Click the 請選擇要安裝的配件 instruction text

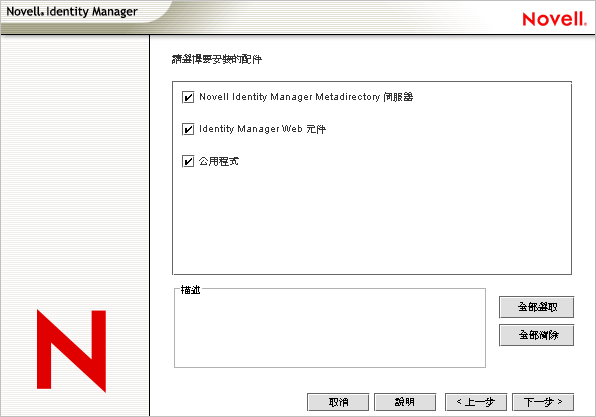click(x=217, y=59)
